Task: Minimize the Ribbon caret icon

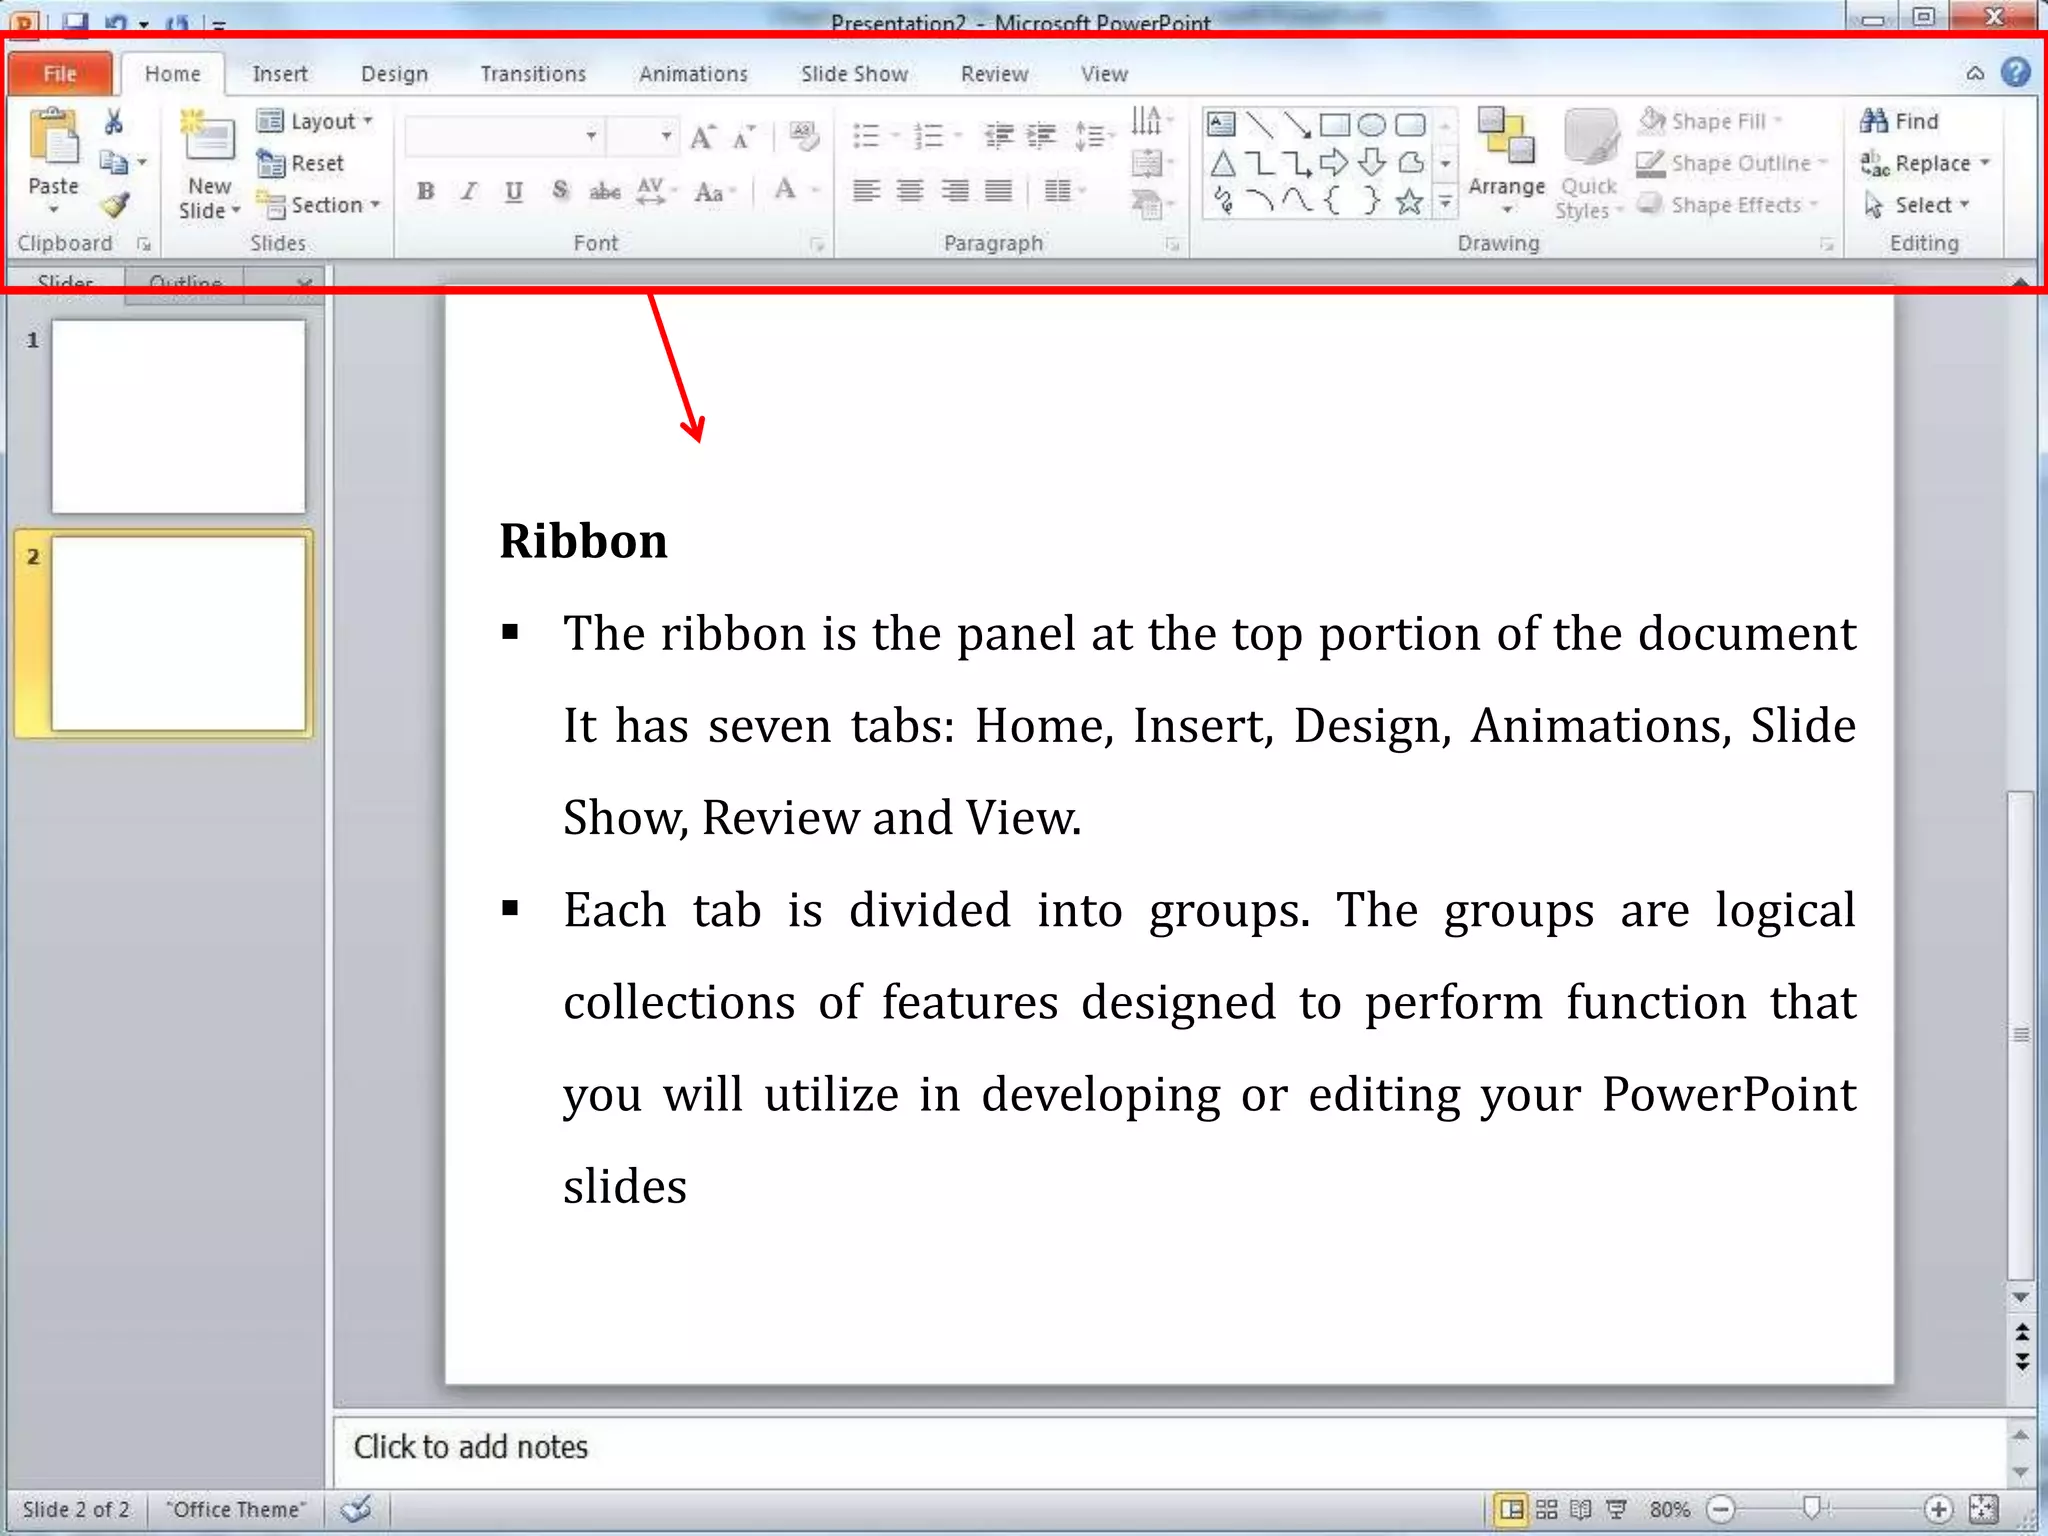Action: point(1975,73)
